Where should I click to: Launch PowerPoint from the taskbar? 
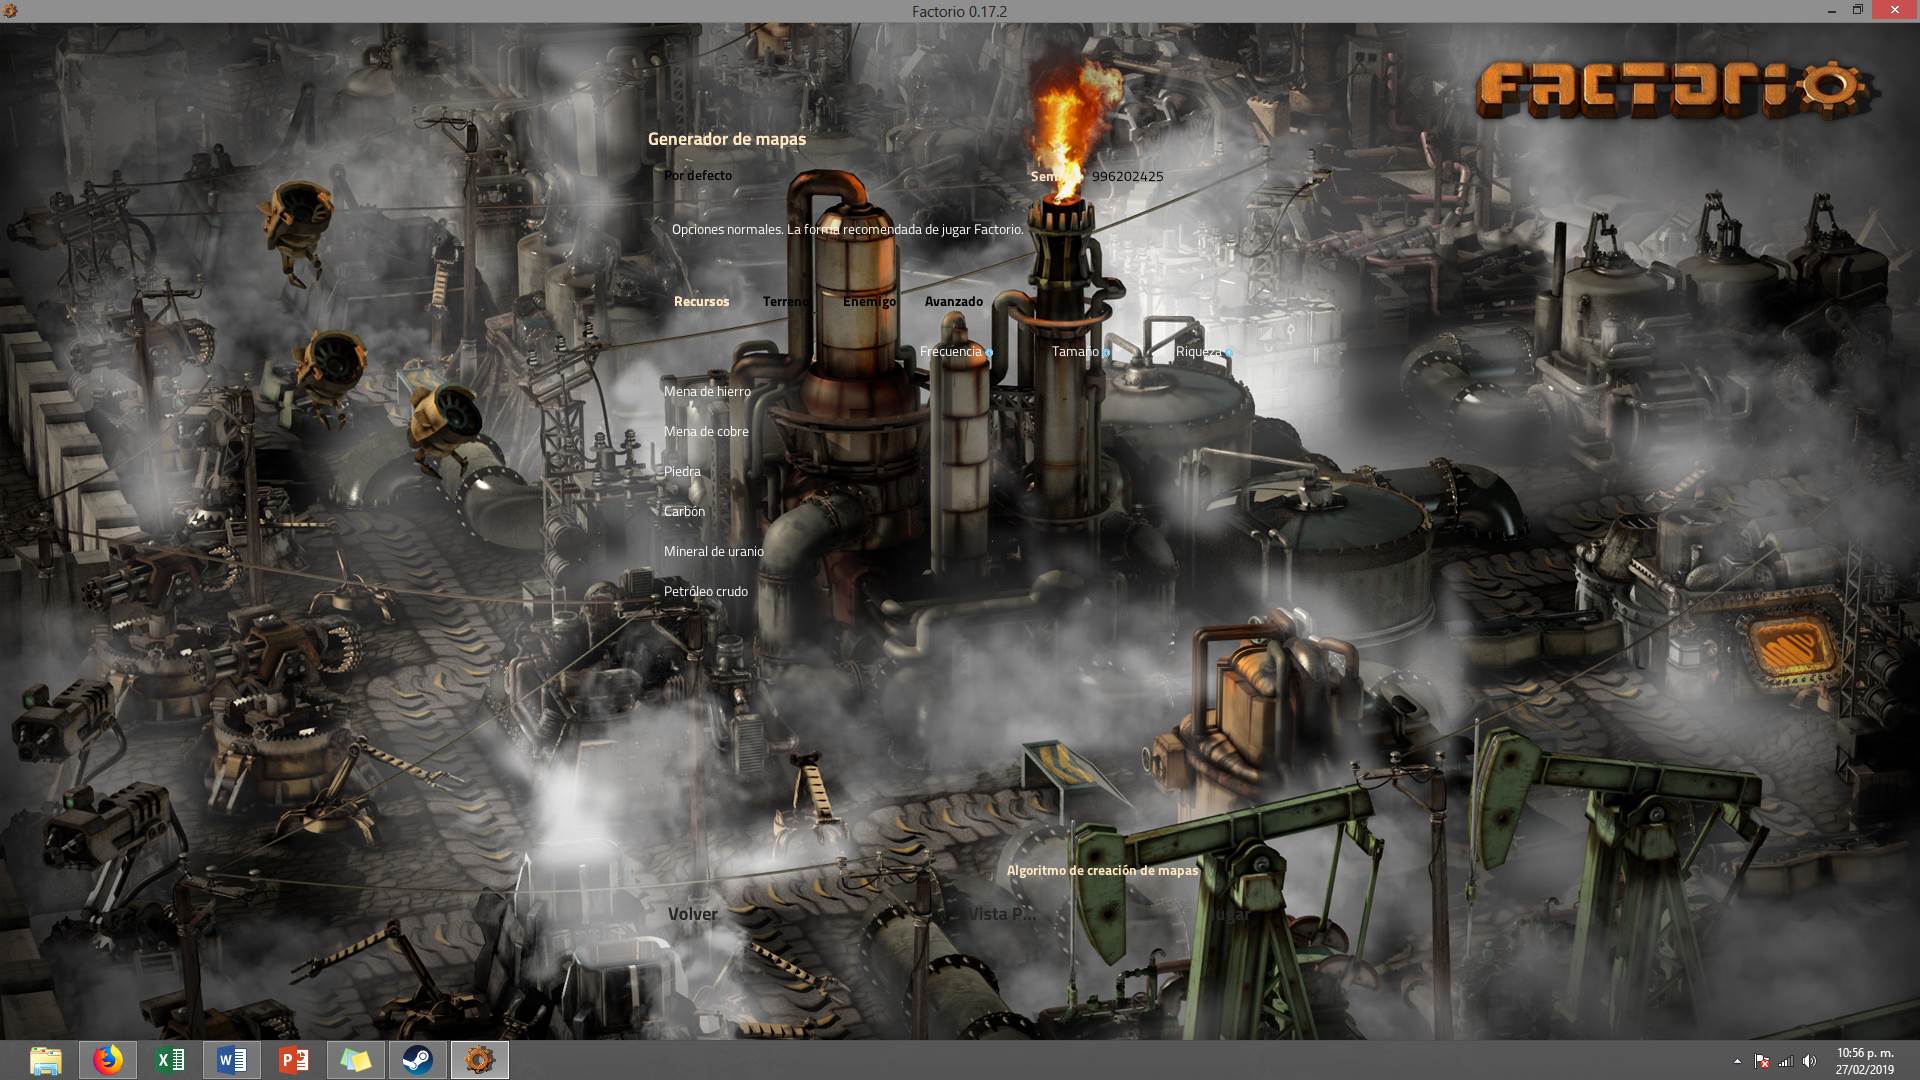[x=294, y=1060]
